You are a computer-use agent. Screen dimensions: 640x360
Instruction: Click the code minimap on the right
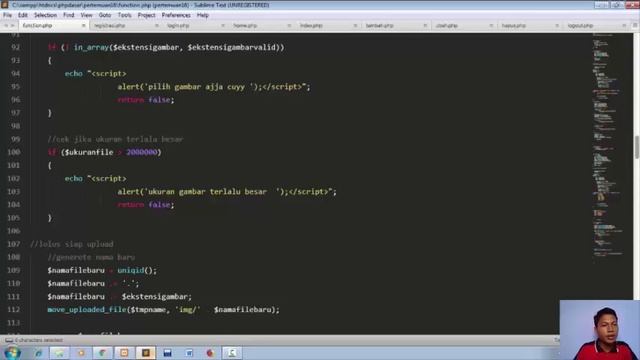607,147
